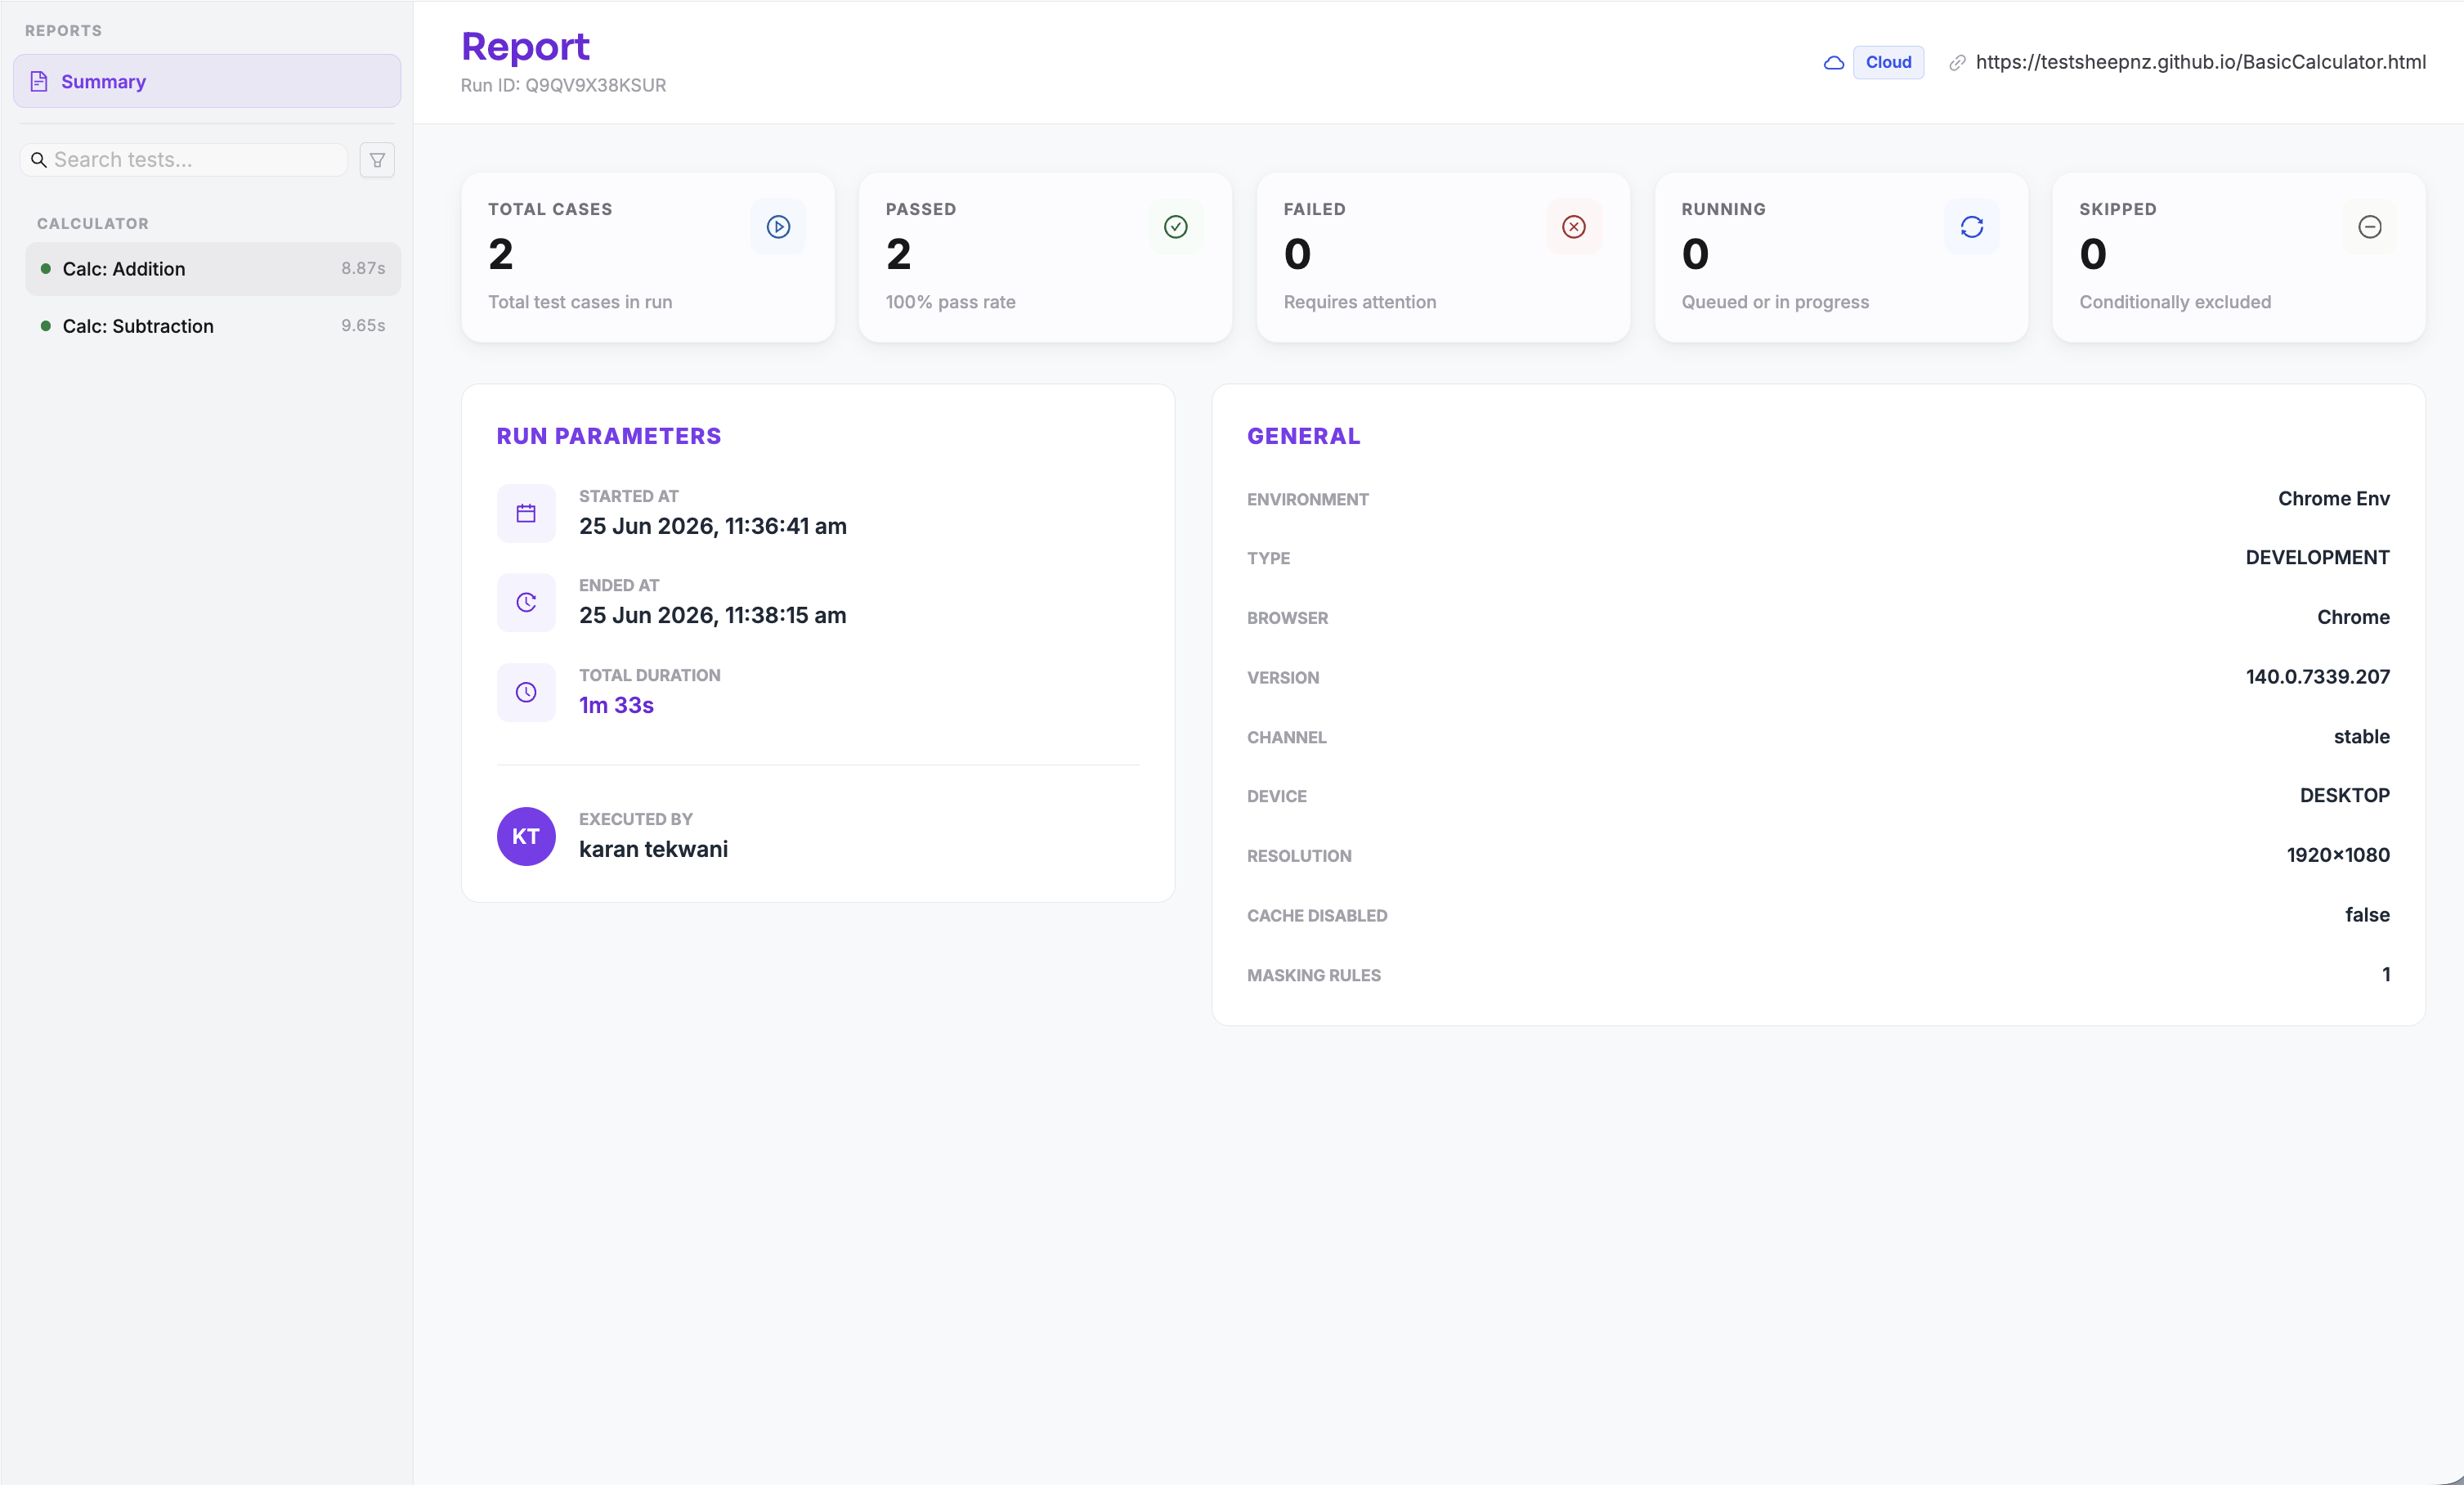The width and height of the screenshot is (2464, 1485).
Task: Click the 8.87s duration value
Action: click(x=363, y=268)
